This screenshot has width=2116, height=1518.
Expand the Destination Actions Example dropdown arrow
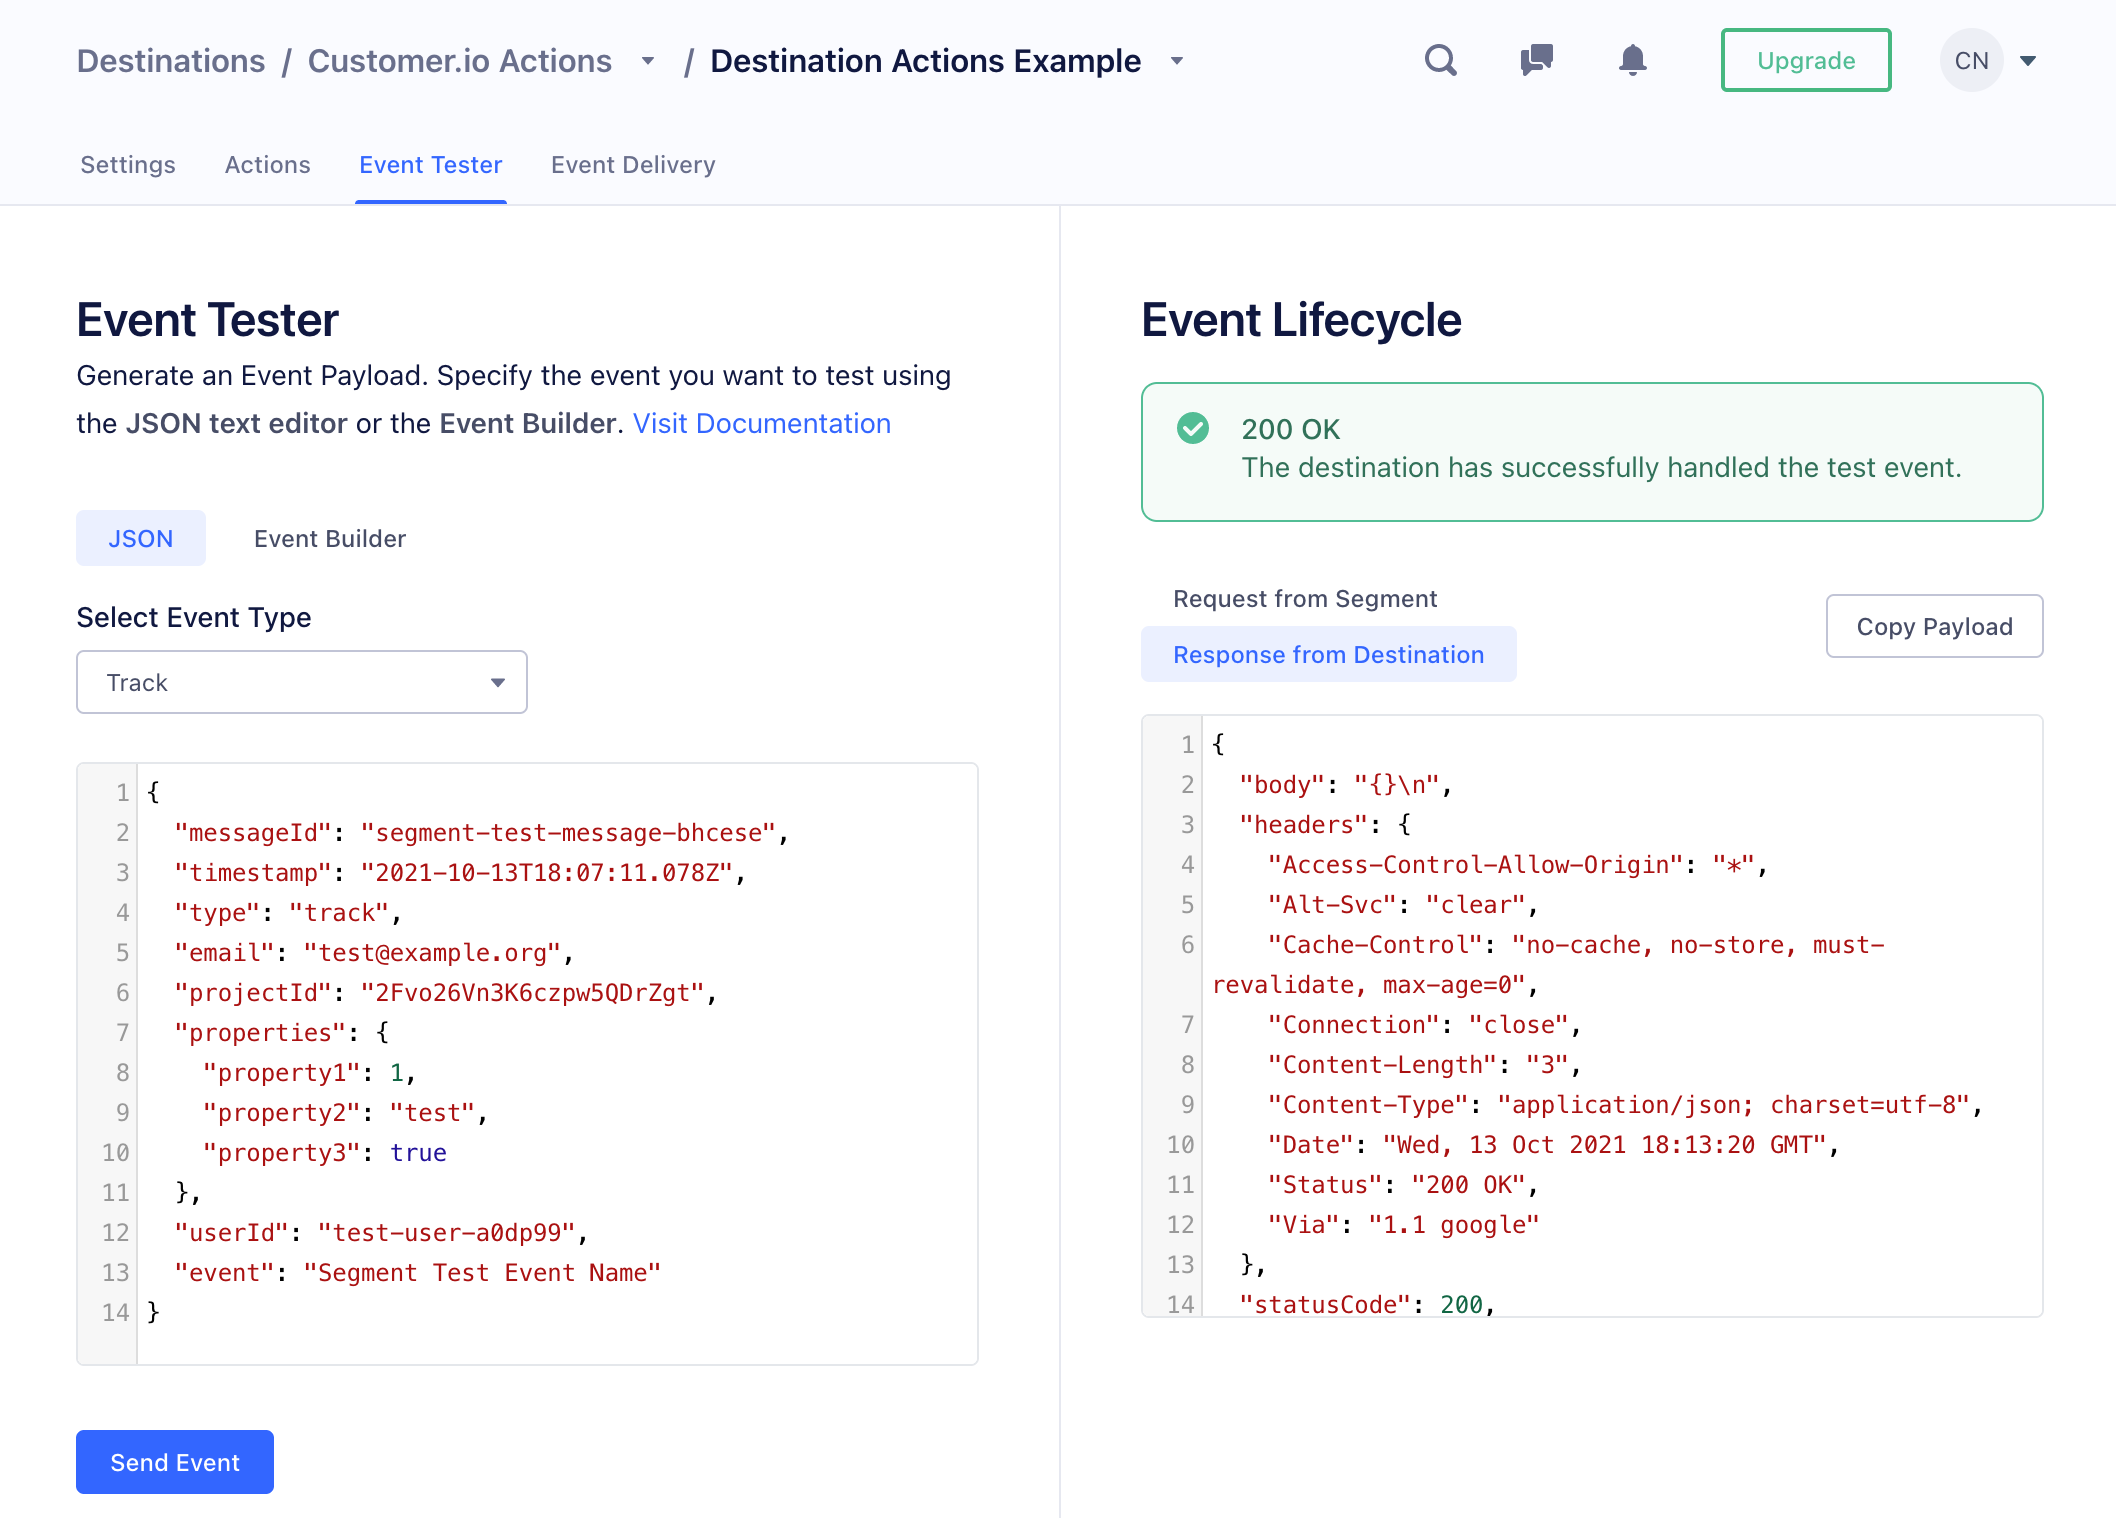[x=1177, y=61]
